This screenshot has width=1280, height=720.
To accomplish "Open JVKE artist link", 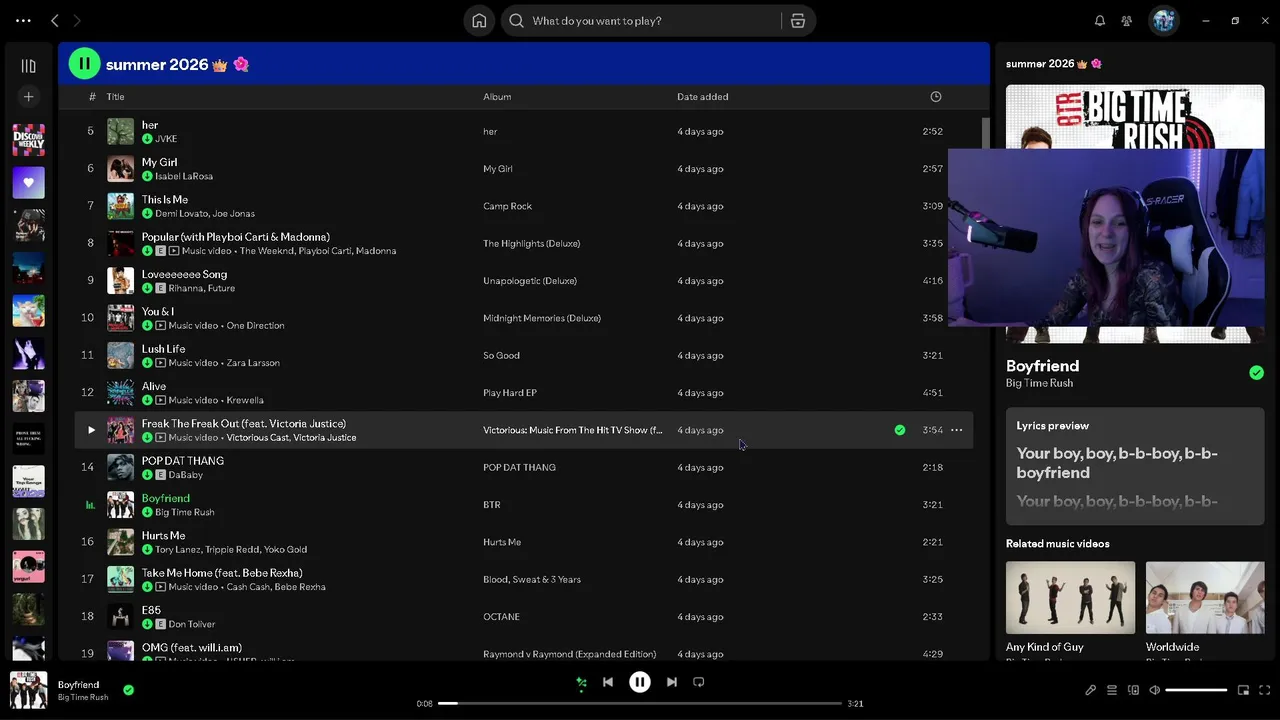I will (x=166, y=139).
